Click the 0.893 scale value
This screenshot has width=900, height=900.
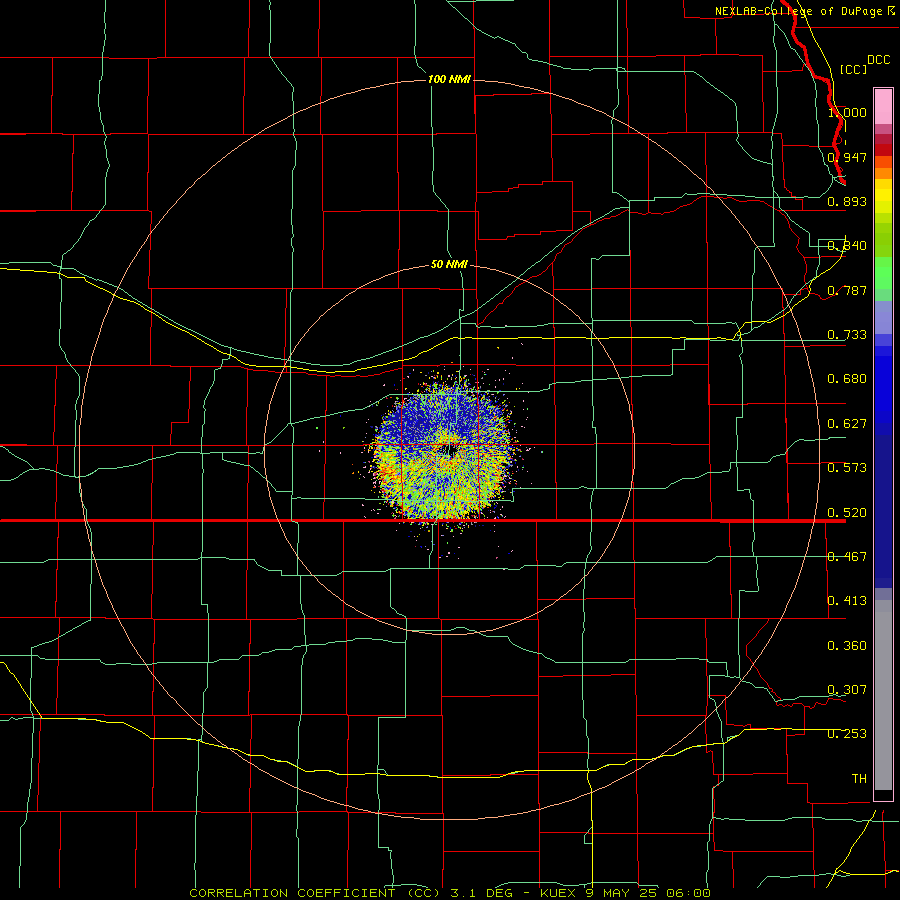tap(847, 201)
